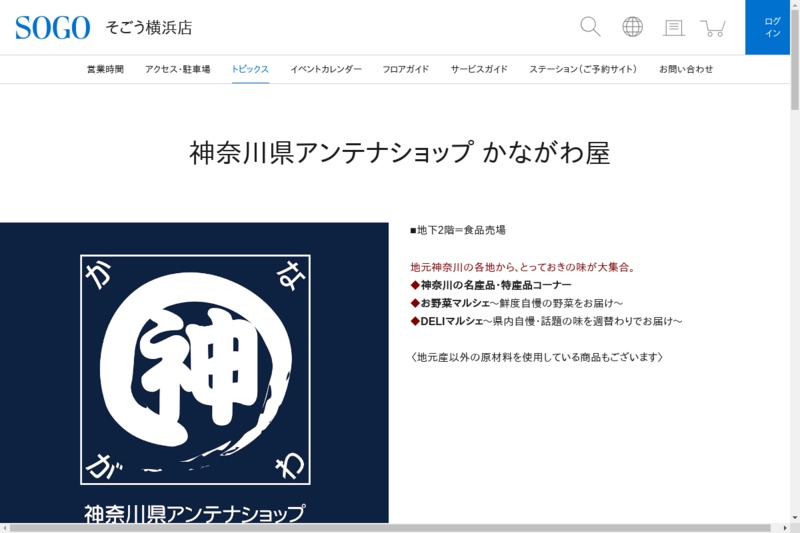
Task: Open the search magnifier icon
Action: [590, 27]
